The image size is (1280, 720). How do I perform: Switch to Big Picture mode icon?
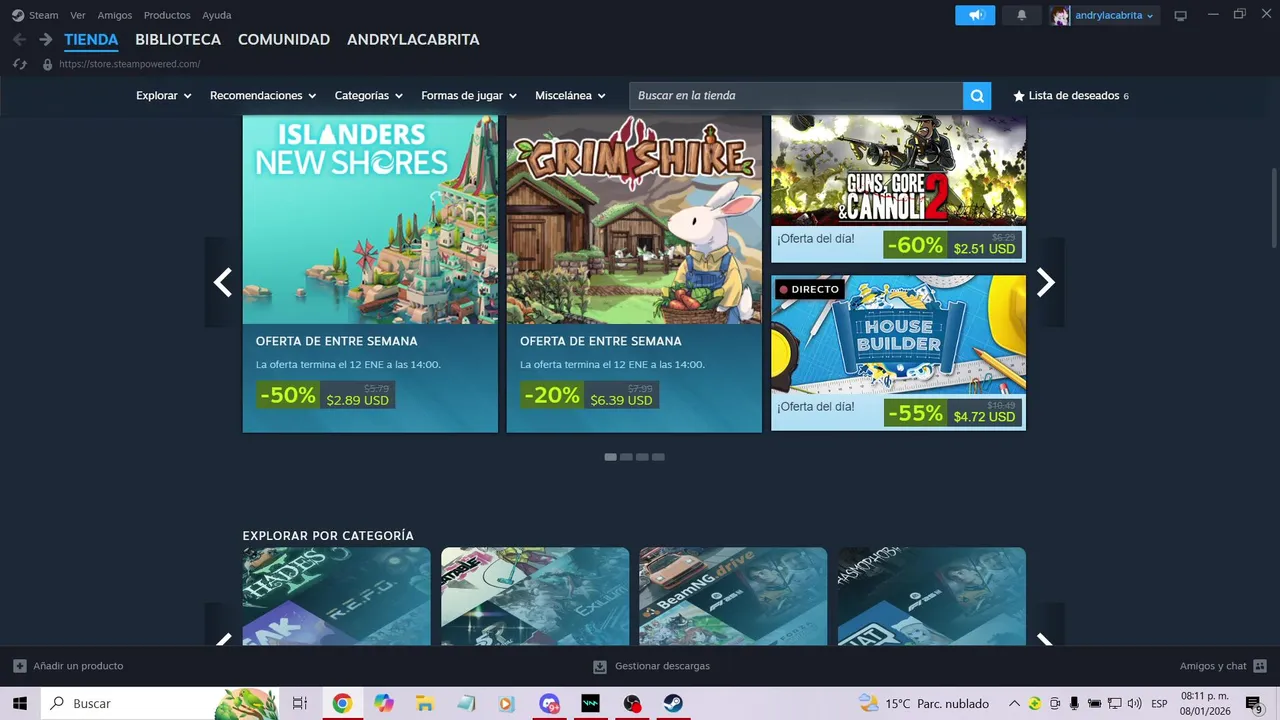[1180, 15]
